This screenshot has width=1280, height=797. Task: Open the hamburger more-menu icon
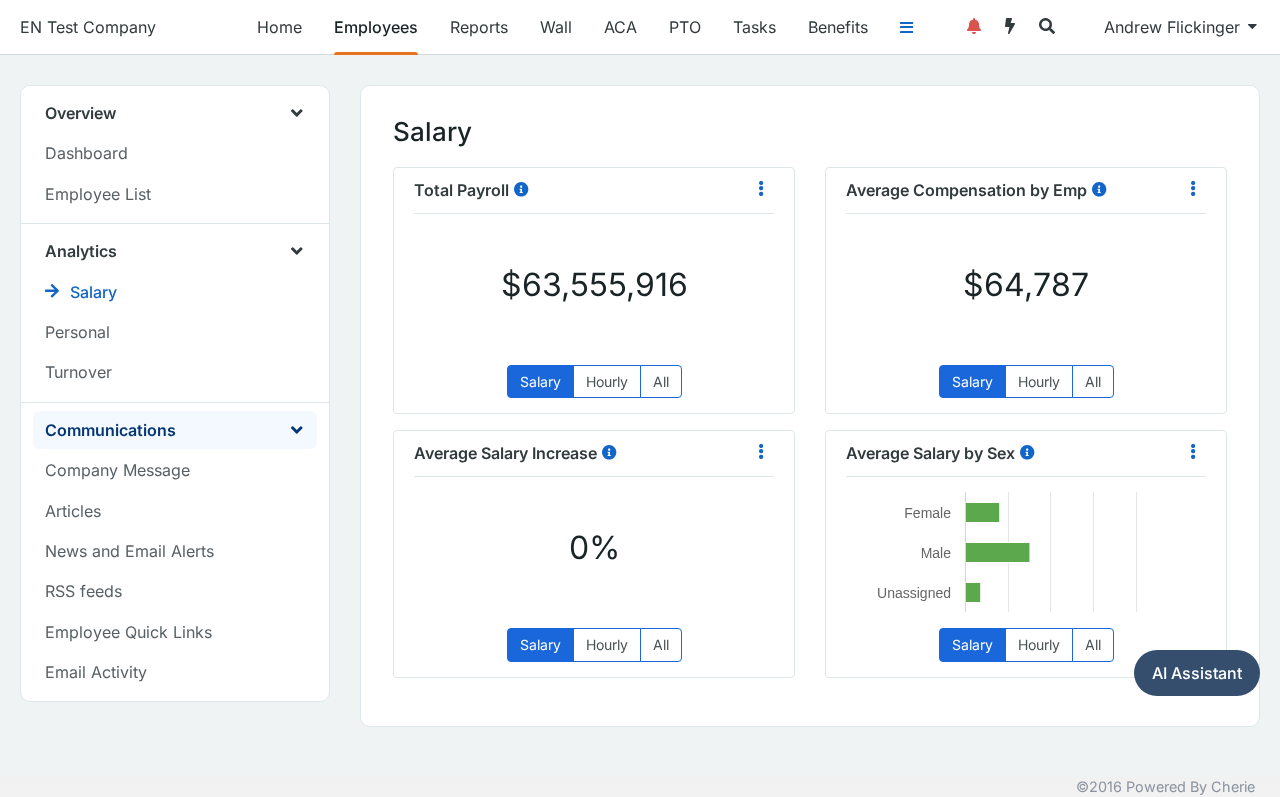(x=906, y=27)
